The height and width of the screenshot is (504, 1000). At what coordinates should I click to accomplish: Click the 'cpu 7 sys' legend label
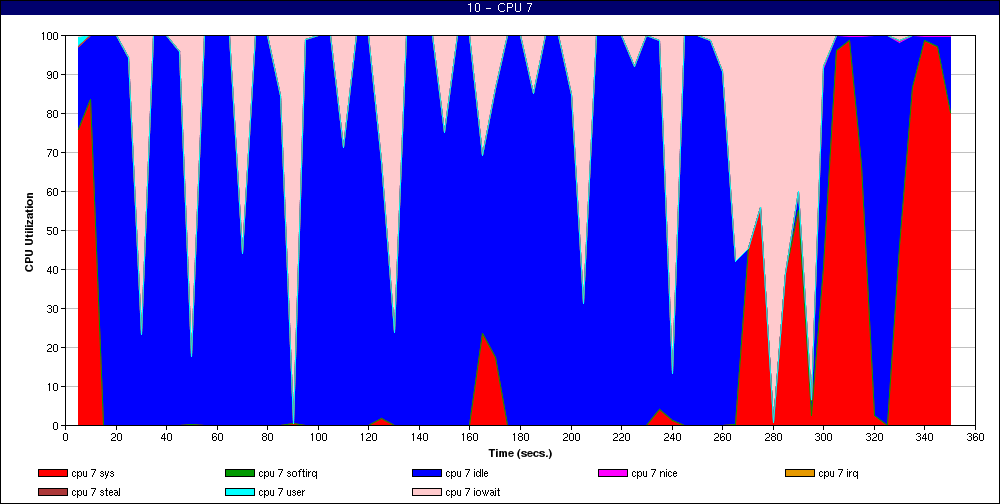click(x=93, y=473)
